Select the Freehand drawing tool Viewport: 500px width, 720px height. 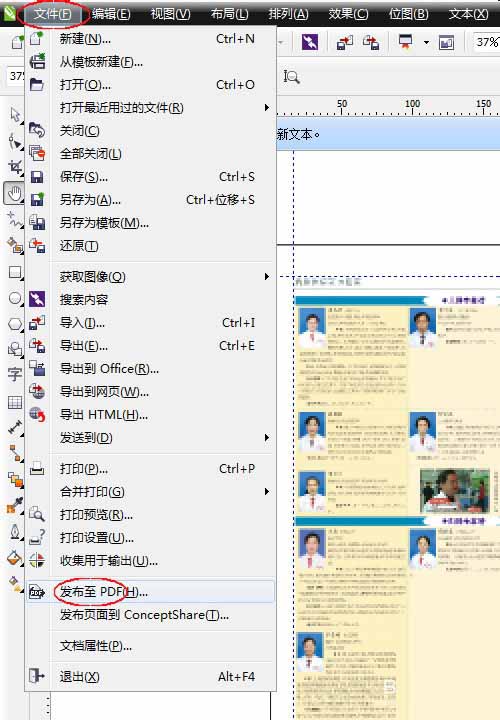[x=15, y=219]
